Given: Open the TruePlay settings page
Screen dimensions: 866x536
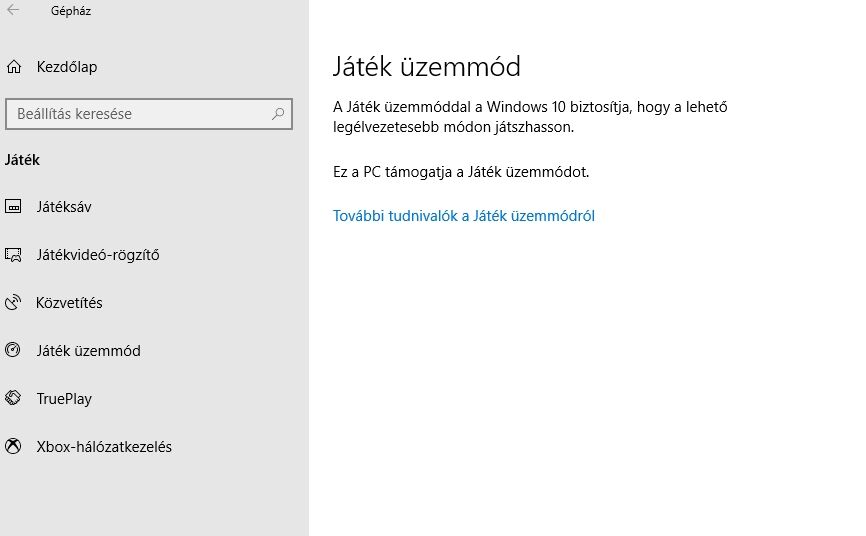Looking at the screenshot, I should click(64, 399).
